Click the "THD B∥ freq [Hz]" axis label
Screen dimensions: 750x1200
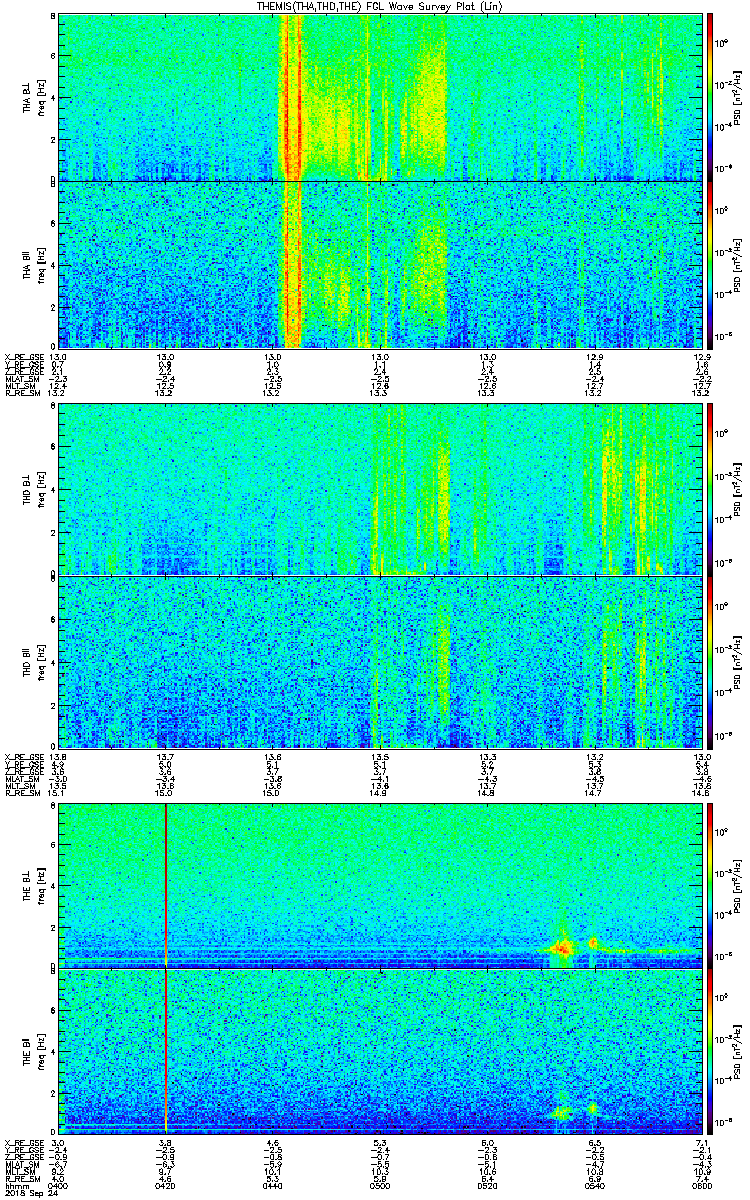tap(32, 662)
